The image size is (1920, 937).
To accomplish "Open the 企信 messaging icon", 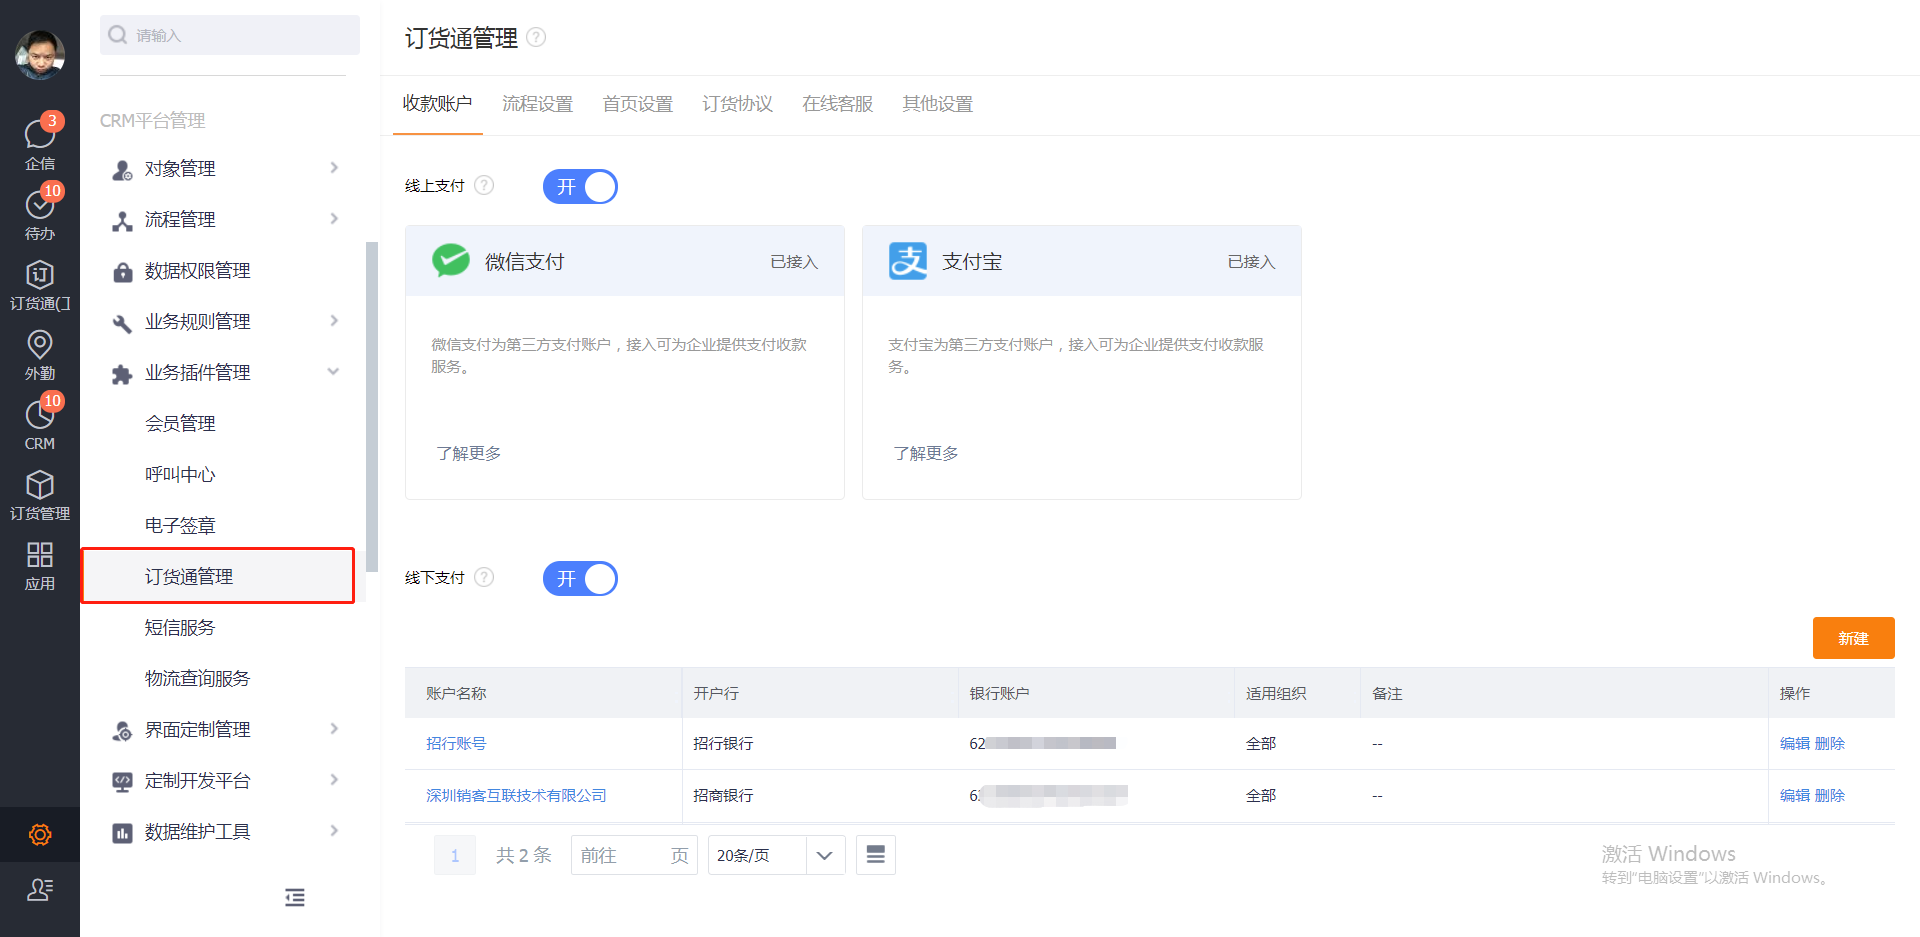I will tap(40, 134).
